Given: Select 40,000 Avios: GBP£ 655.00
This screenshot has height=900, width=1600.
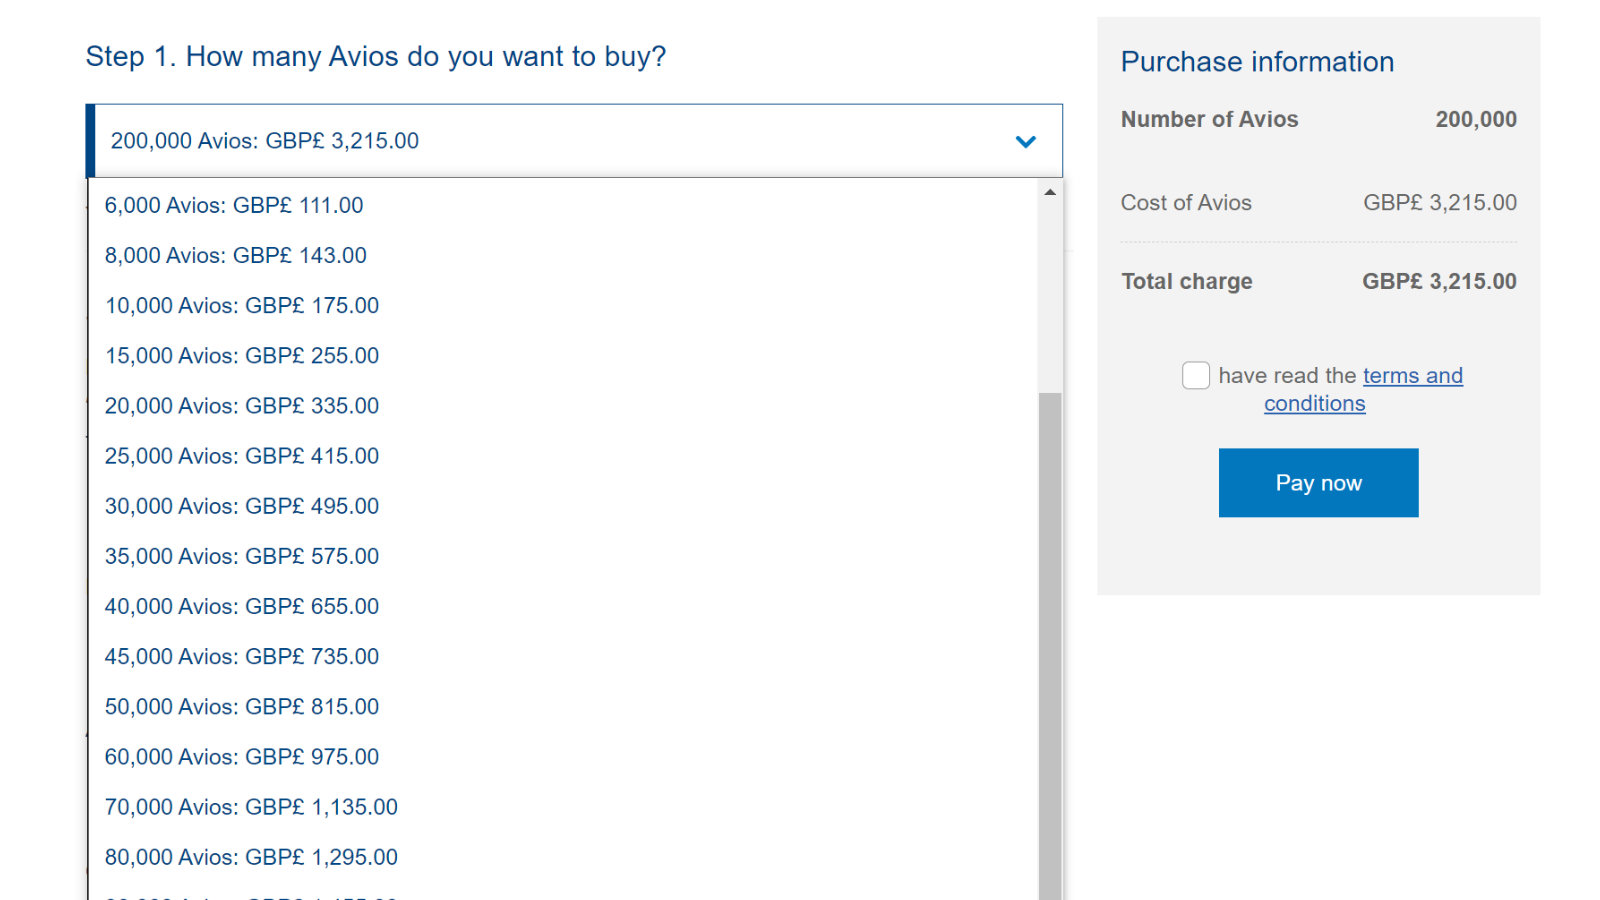Looking at the screenshot, I should 564,606.
